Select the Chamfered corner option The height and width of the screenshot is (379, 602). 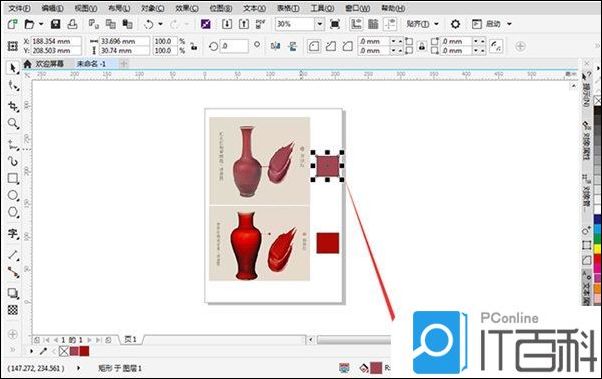[x=348, y=46]
